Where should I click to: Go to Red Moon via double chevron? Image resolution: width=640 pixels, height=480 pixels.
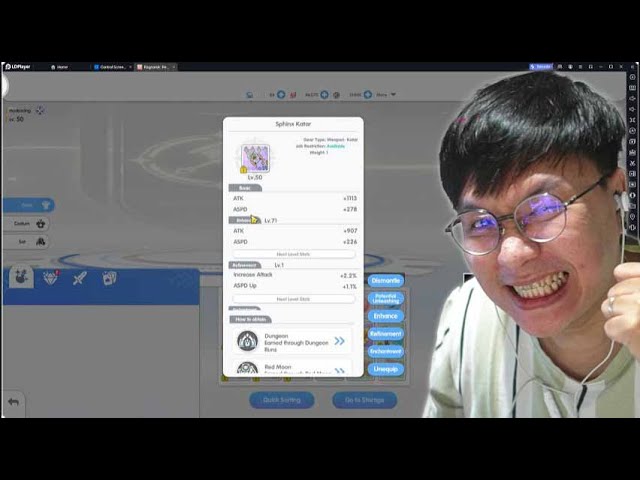pos(339,371)
